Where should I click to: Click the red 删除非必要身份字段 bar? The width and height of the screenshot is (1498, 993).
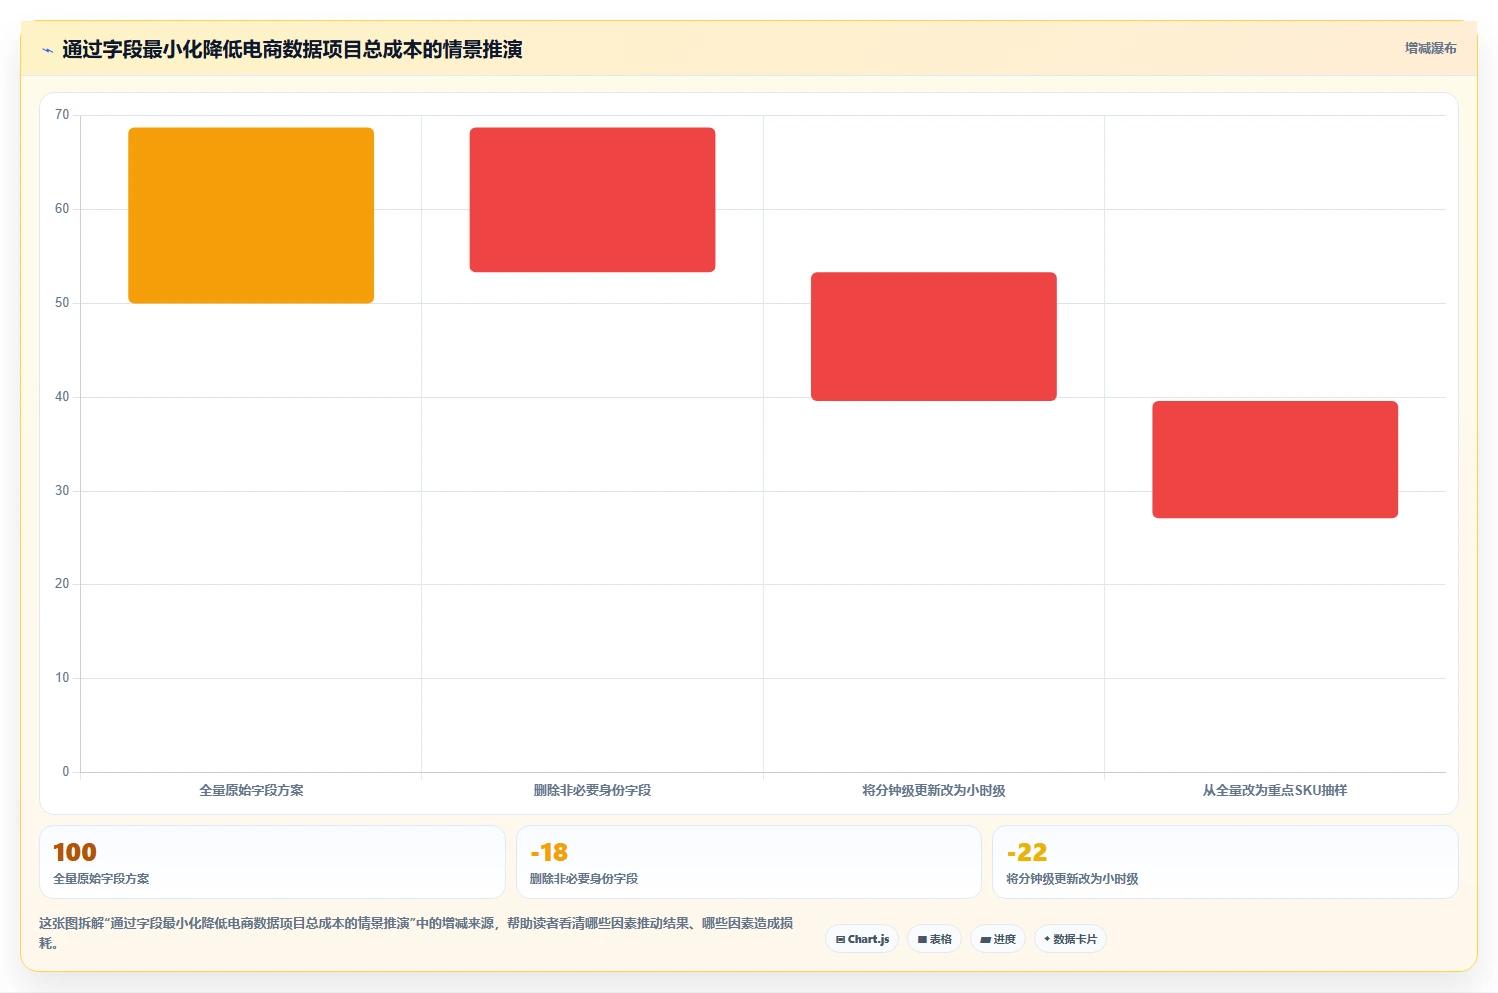coord(592,199)
